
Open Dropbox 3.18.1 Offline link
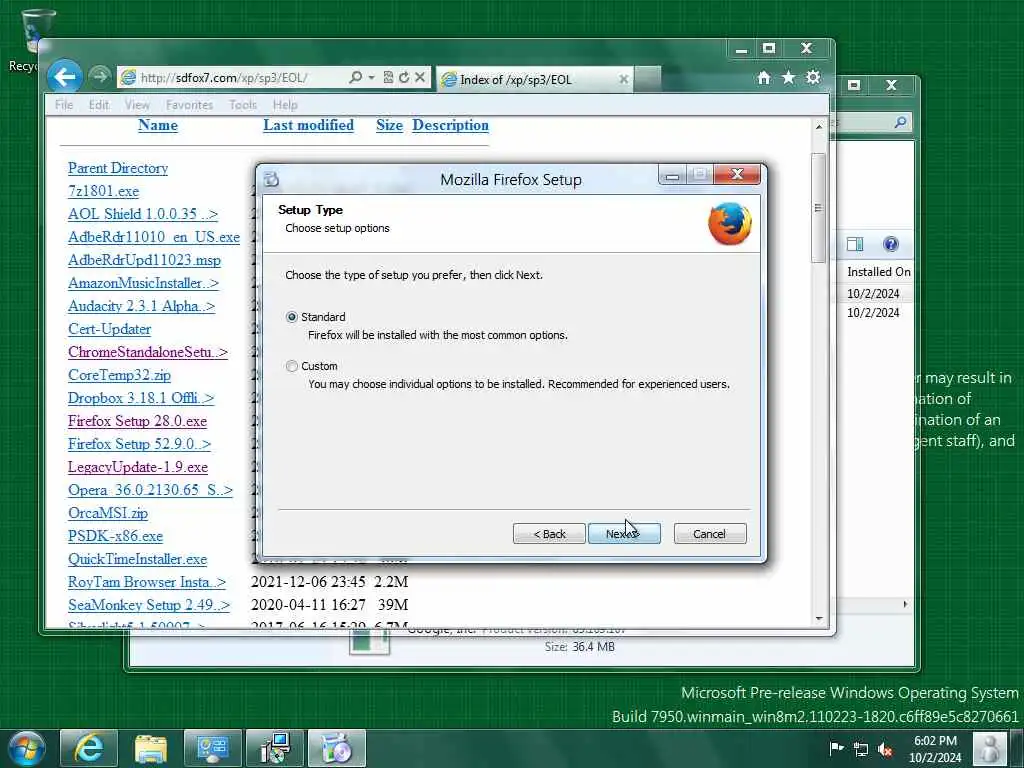141,398
